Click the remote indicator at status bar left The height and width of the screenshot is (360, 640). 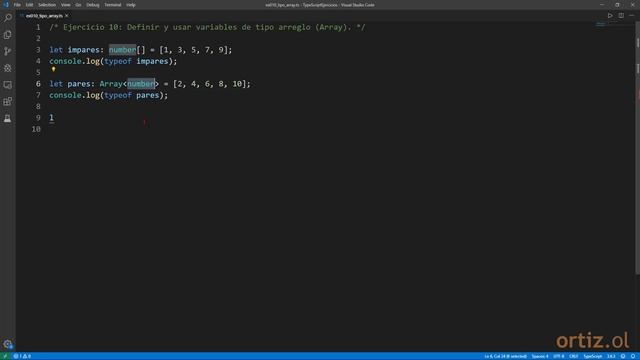[x=5, y=356]
